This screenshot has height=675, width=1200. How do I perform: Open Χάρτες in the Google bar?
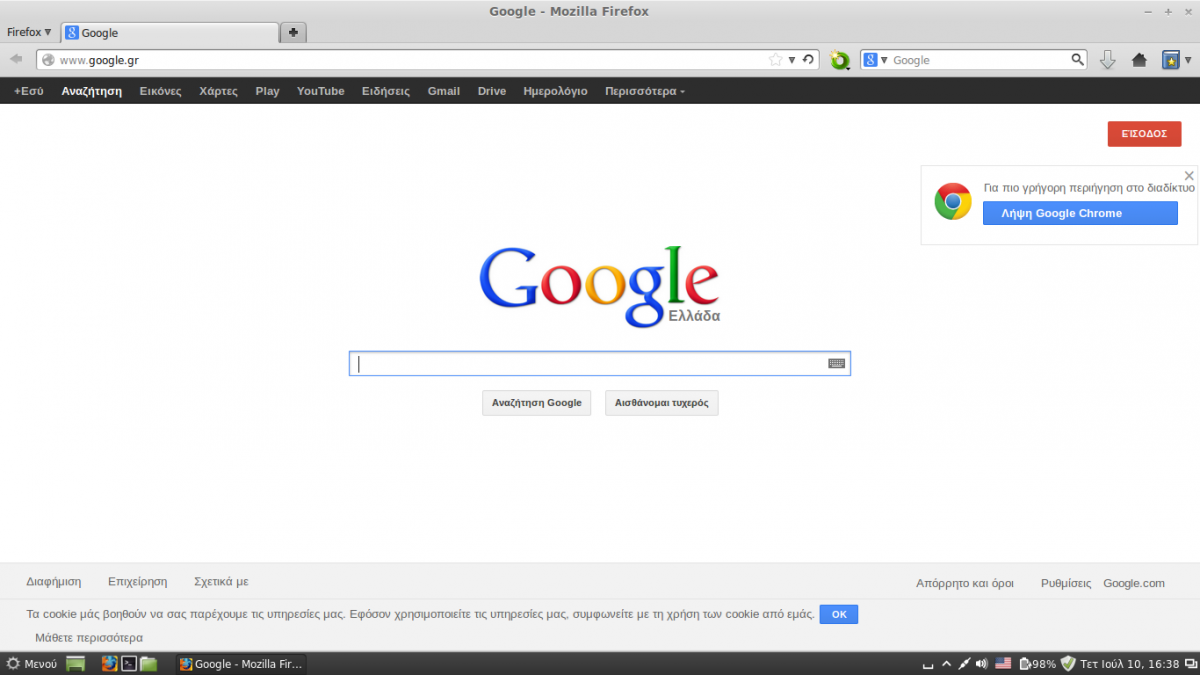pos(218,91)
